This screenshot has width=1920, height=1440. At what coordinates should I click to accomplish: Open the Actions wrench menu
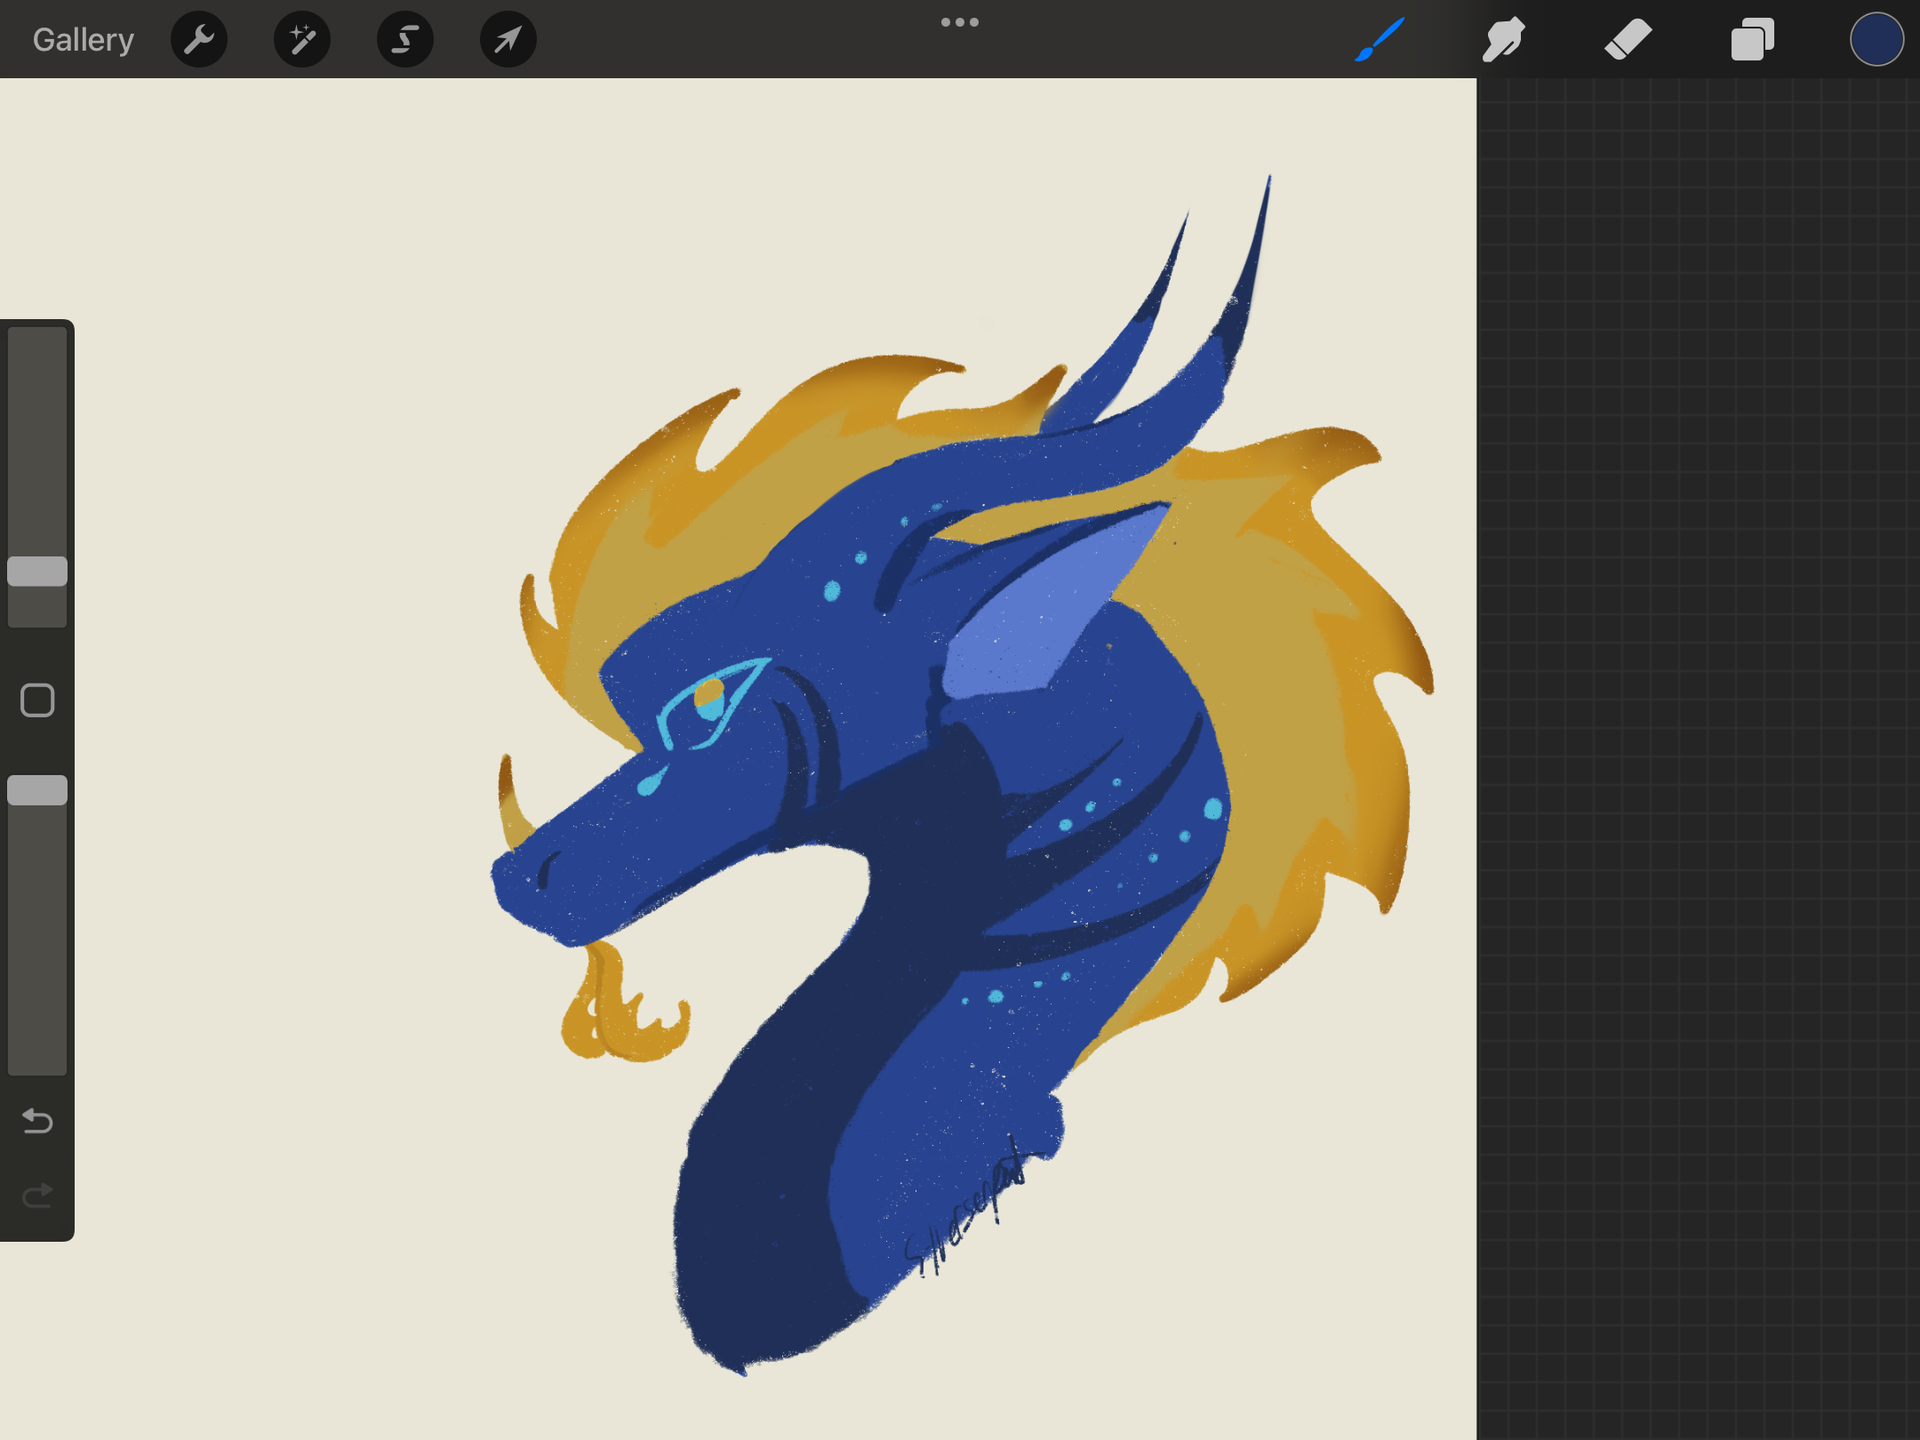pyautogui.click(x=199, y=40)
